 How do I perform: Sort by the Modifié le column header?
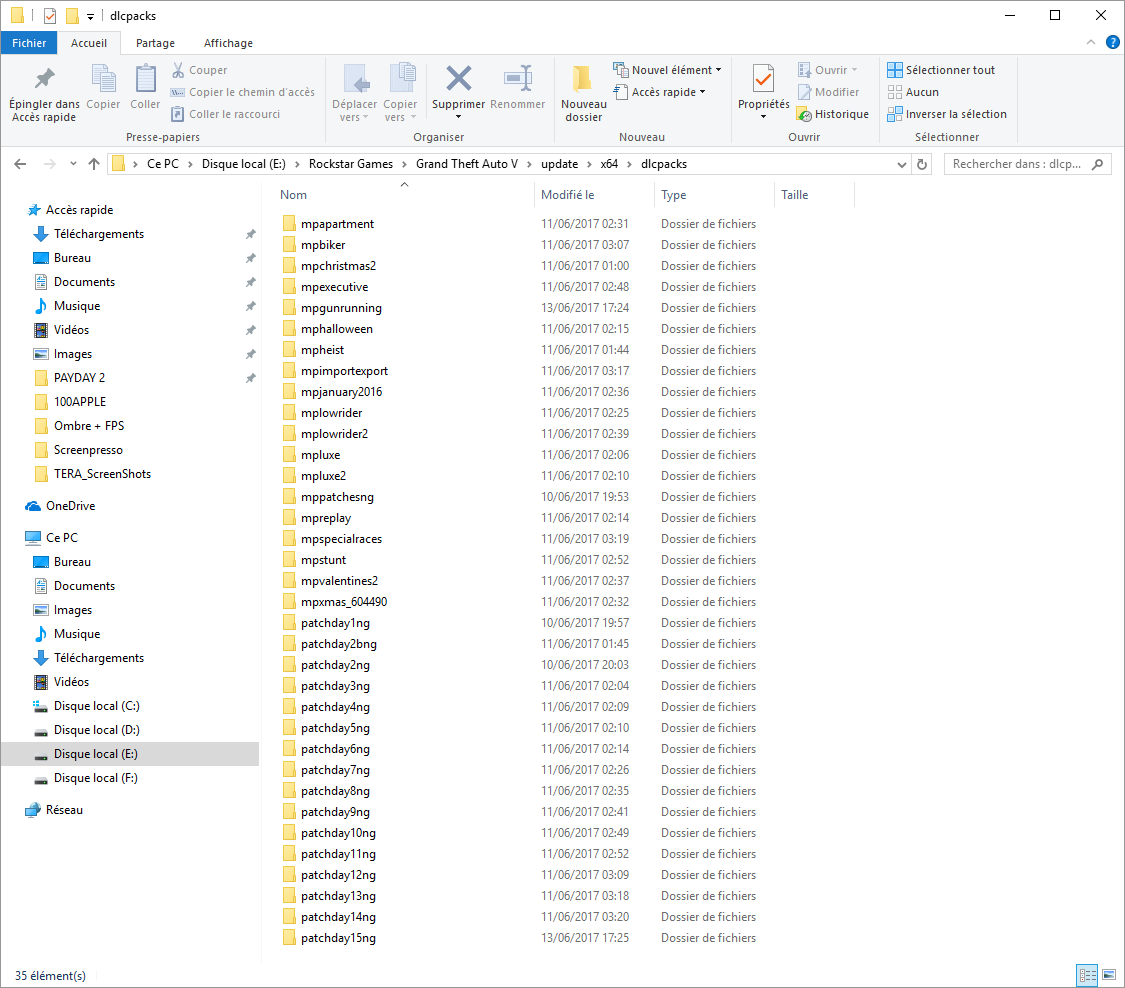pyautogui.click(x=568, y=195)
